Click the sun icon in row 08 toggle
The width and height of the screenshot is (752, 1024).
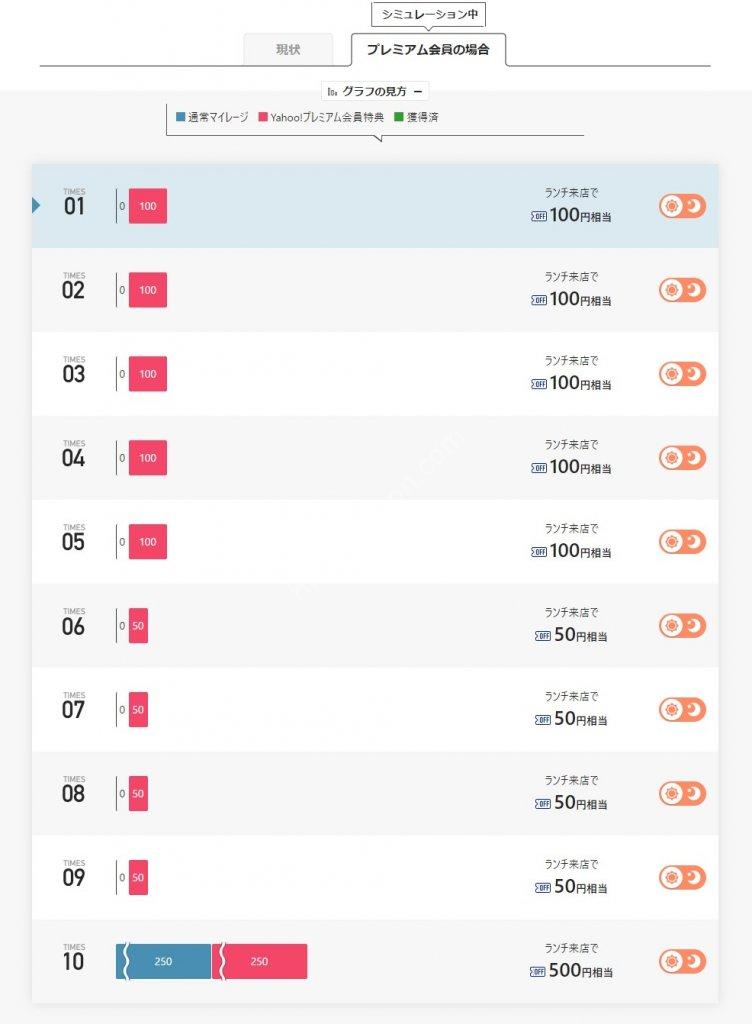point(671,793)
